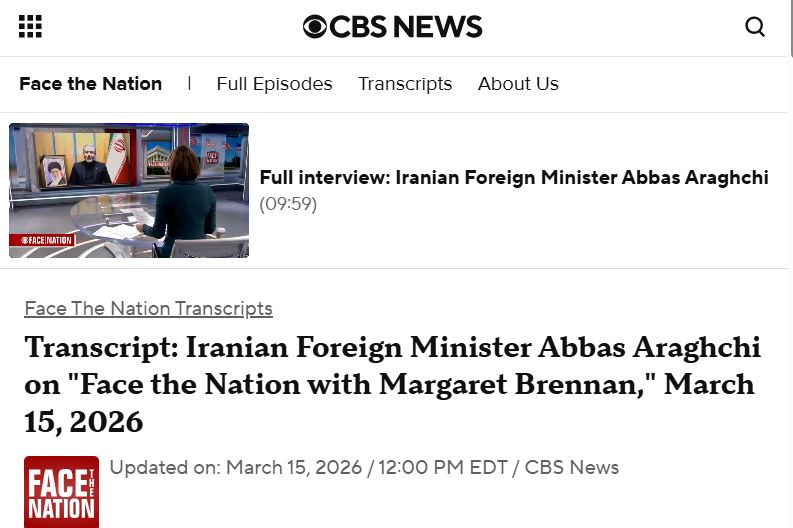Image resolution: width=793 pixels, height=528 pixels.
Task: Select Transcripts in the navigation bar
Action: click(x=405, y=84)
